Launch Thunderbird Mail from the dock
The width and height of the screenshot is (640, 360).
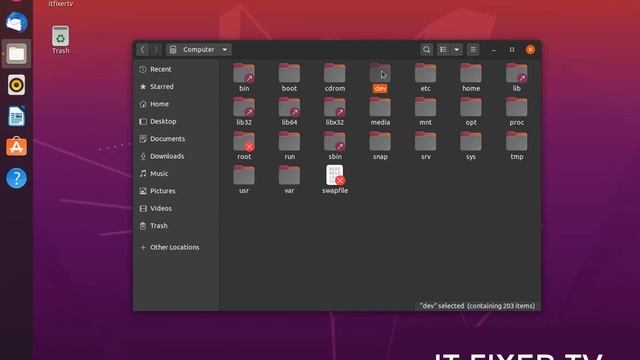(x=16, y=22)
